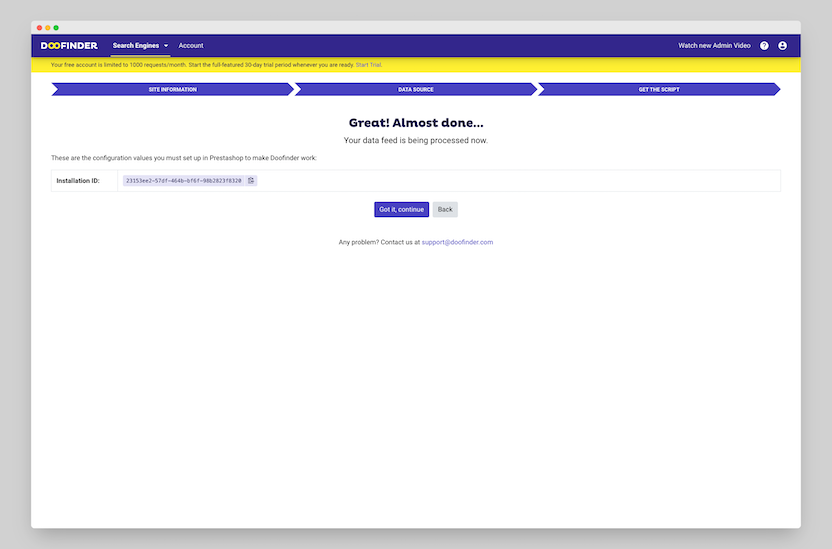Go to Data Source step
Screen dimensions: 832x549
coord(415,89)
